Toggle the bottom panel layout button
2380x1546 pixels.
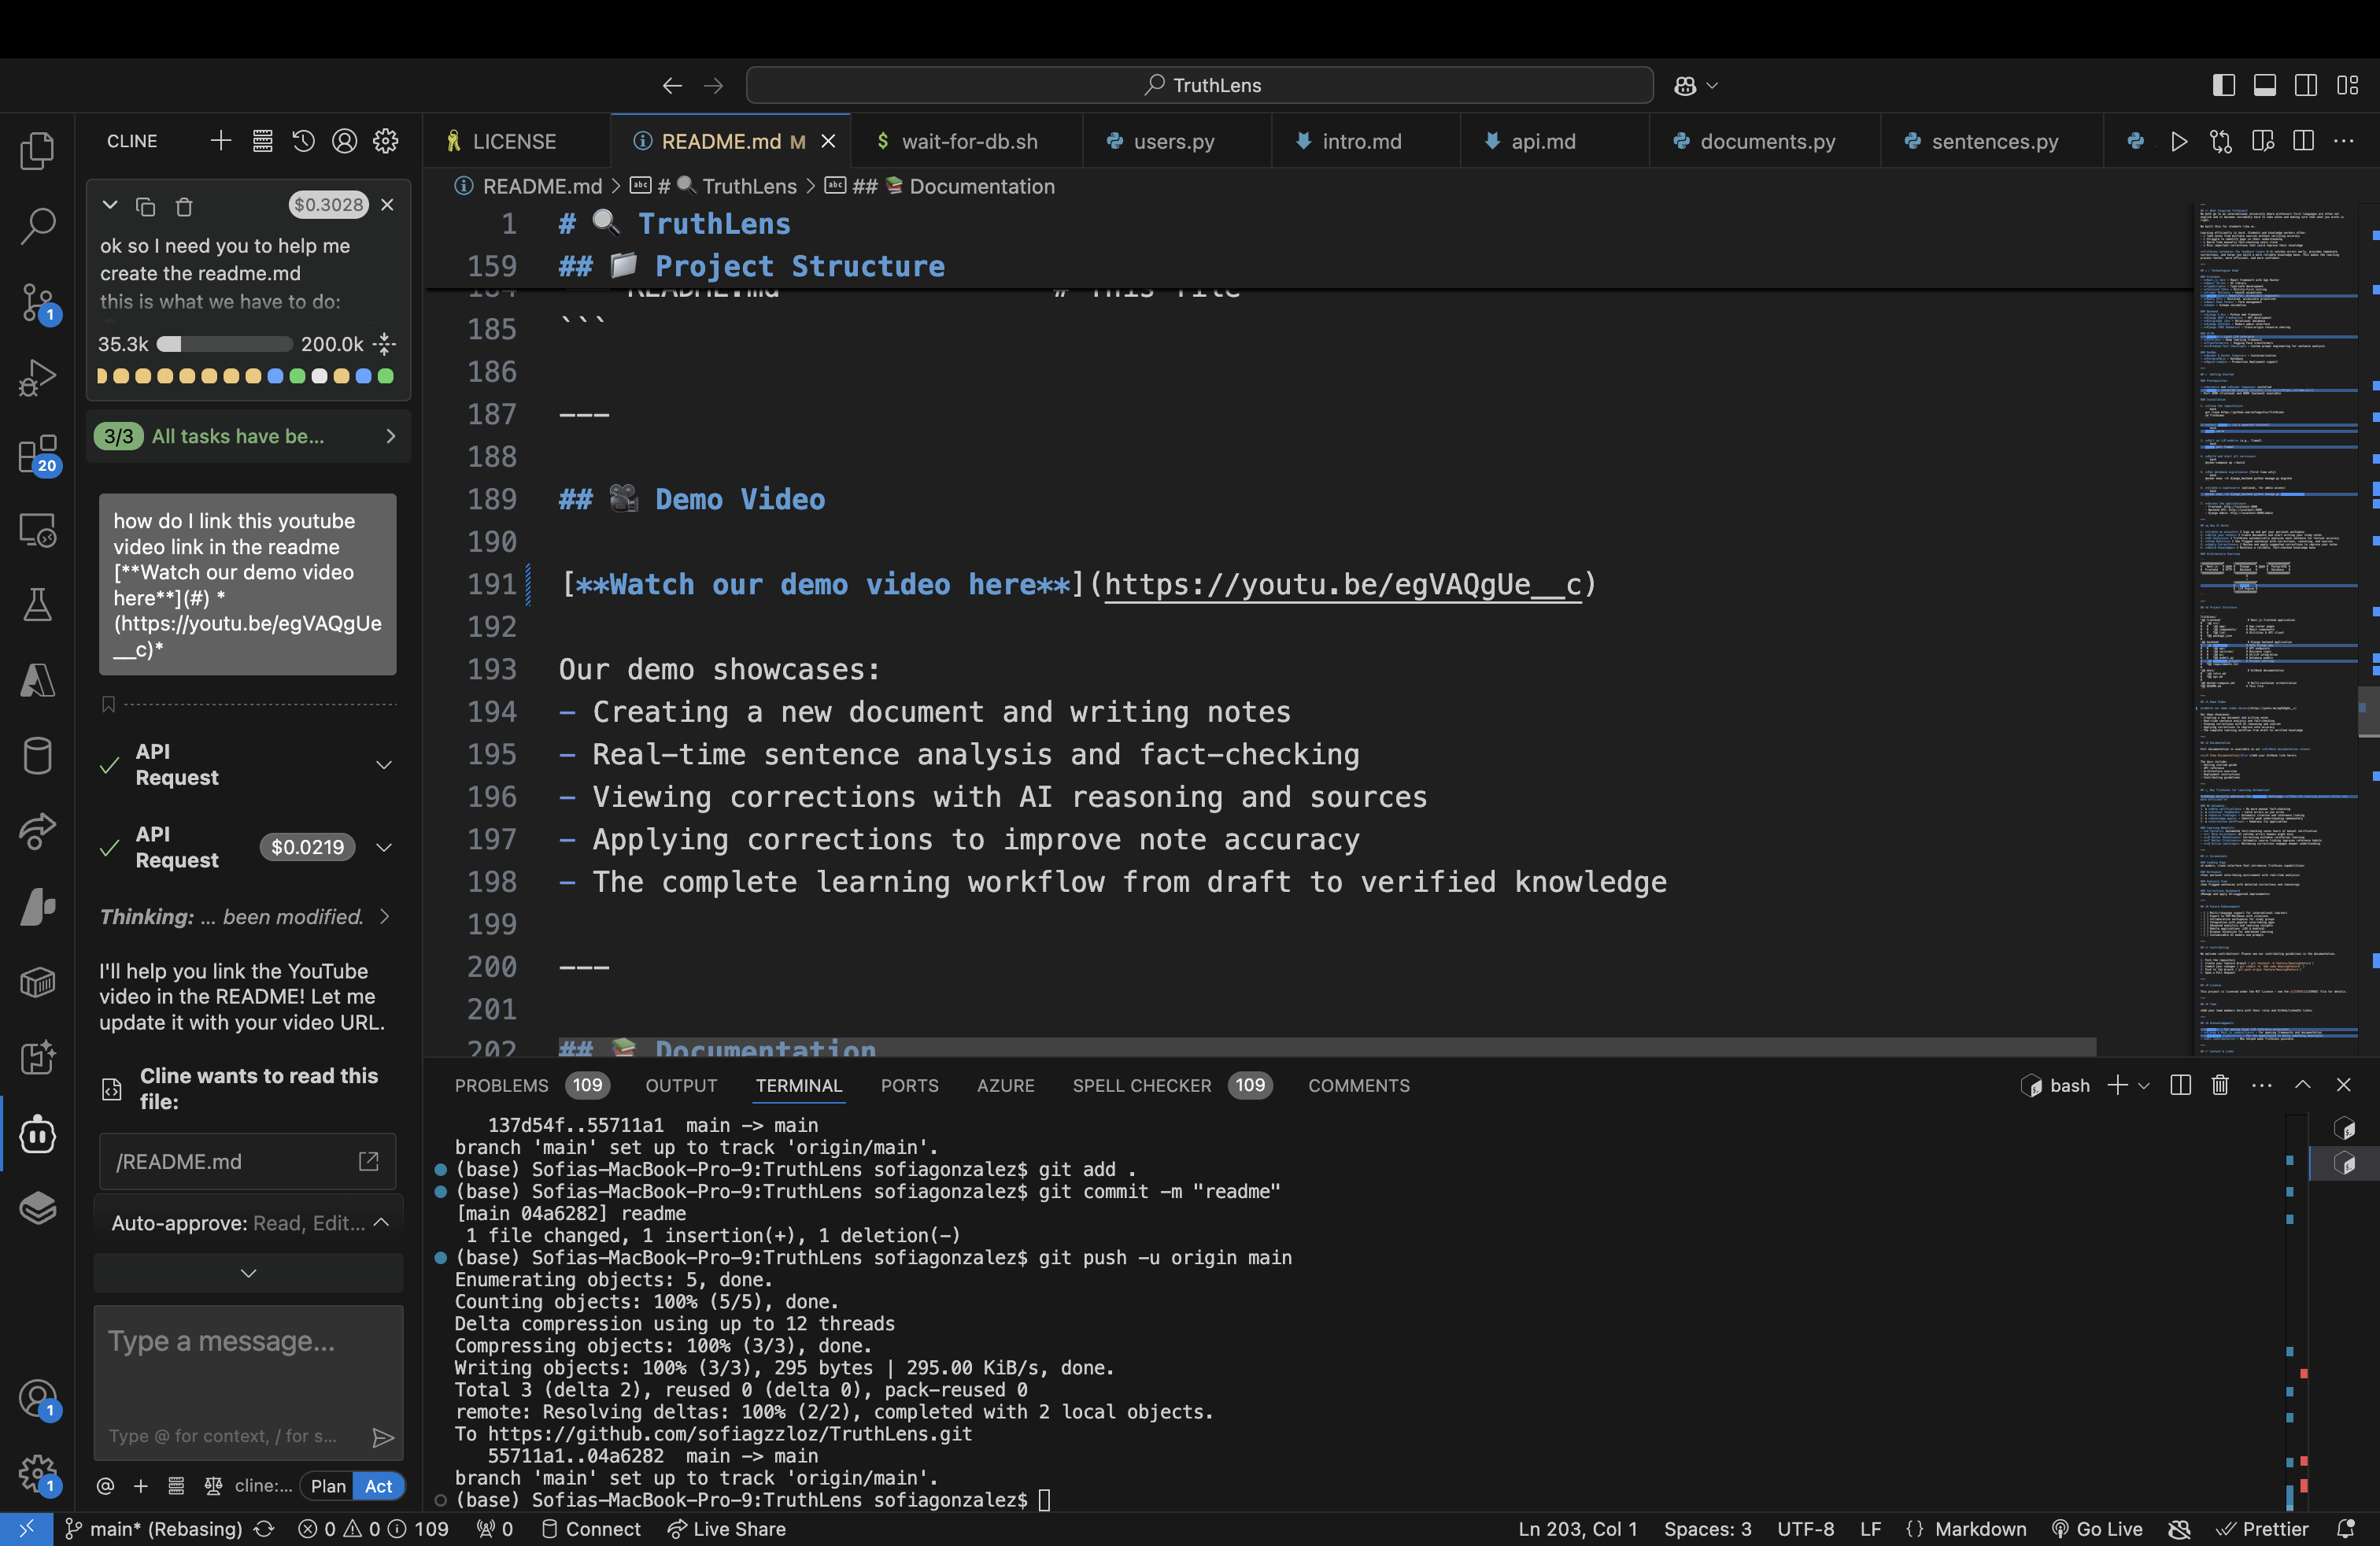pos(2264,85)
